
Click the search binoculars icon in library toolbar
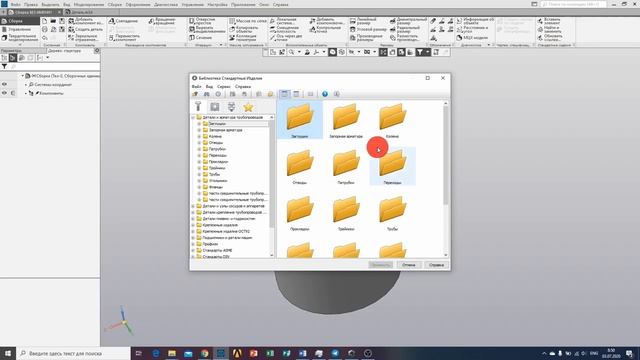[x=207, y=94]
